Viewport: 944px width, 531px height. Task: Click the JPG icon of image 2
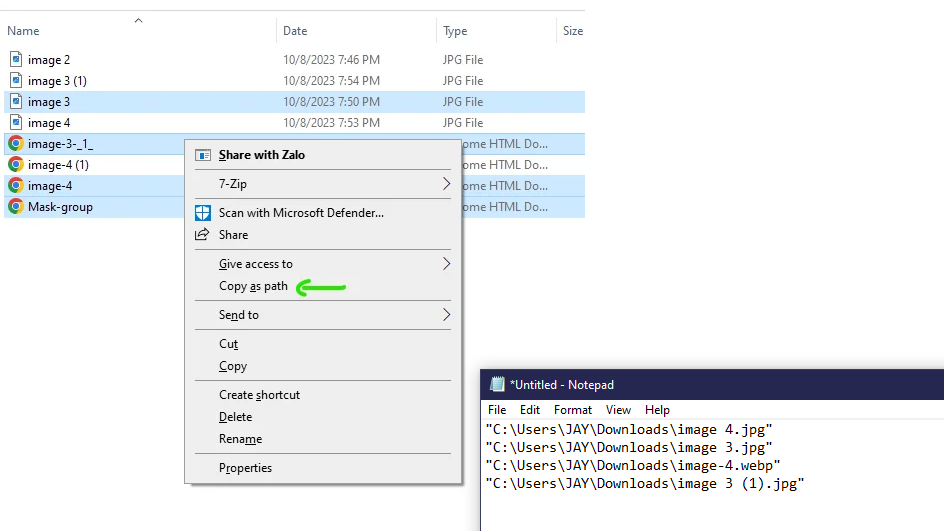point(16,59)
